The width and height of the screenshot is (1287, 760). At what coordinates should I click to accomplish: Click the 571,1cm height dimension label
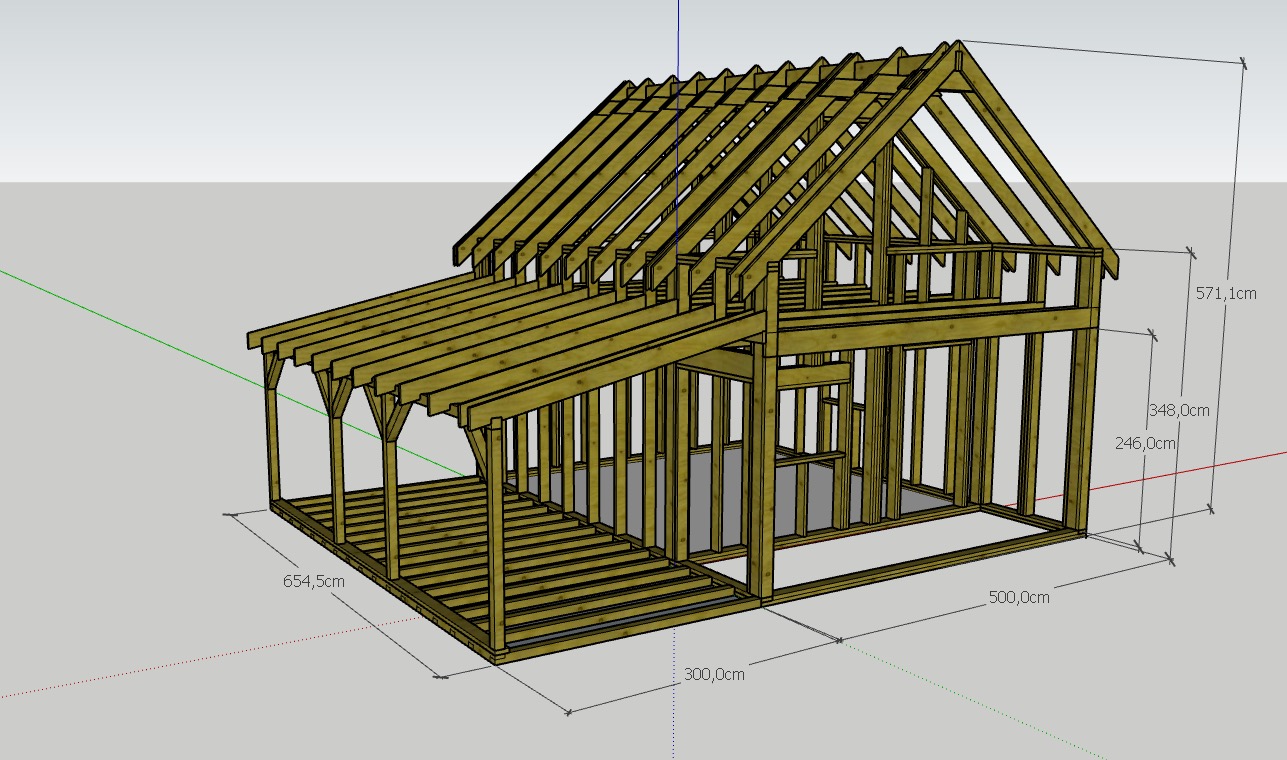pyautogui.click(x=1226, y=293)
